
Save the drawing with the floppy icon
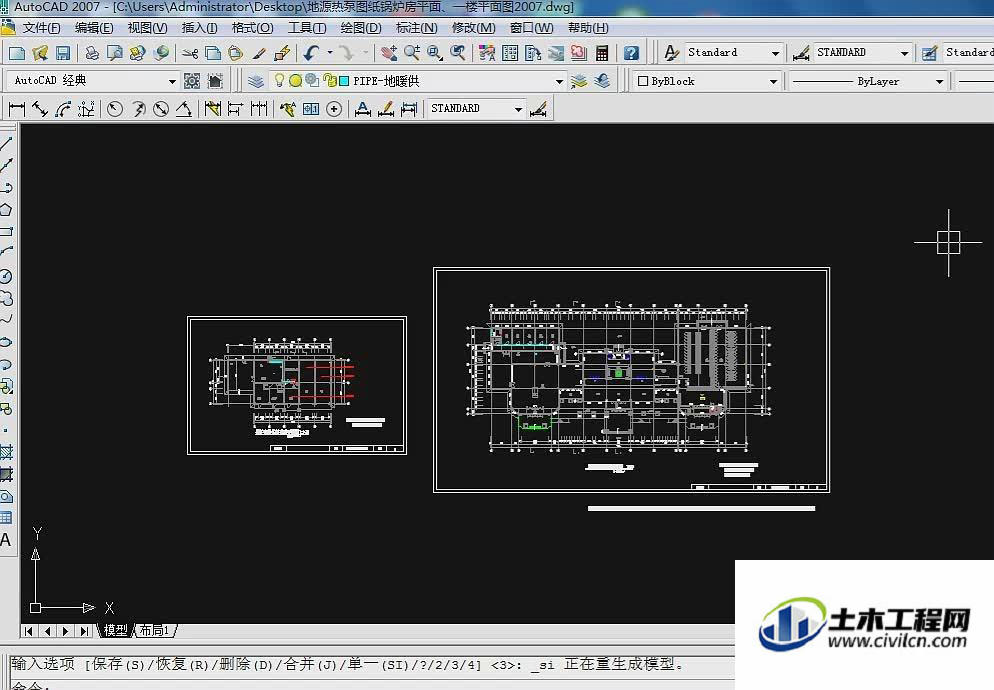coord(63,53)
